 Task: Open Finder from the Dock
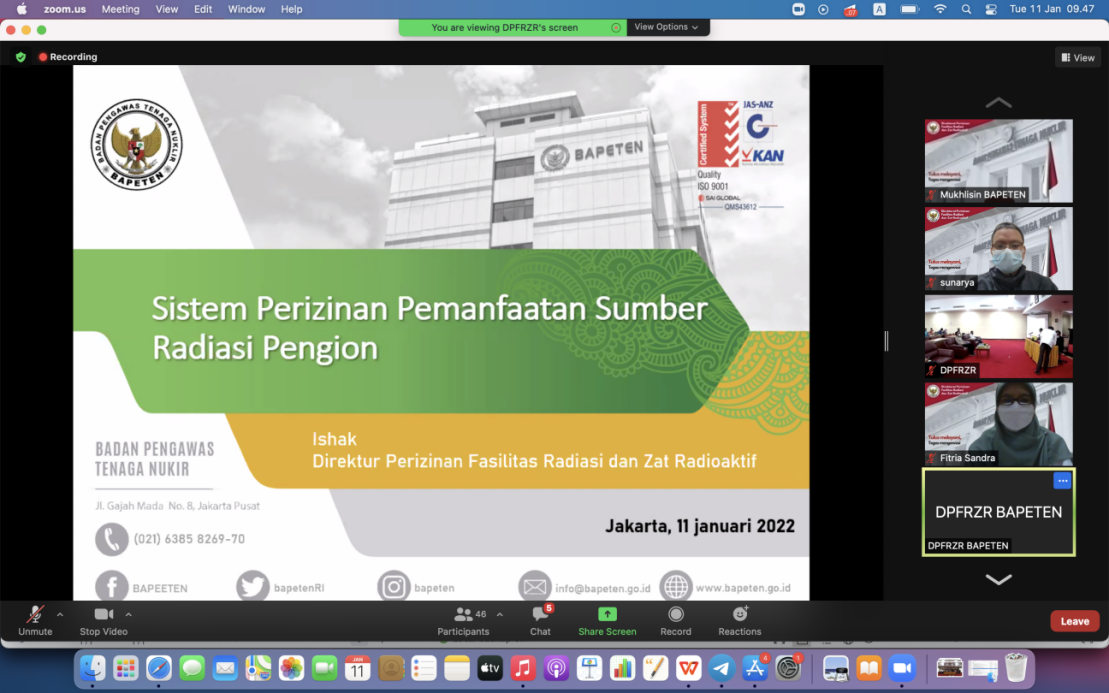(93, 668)
